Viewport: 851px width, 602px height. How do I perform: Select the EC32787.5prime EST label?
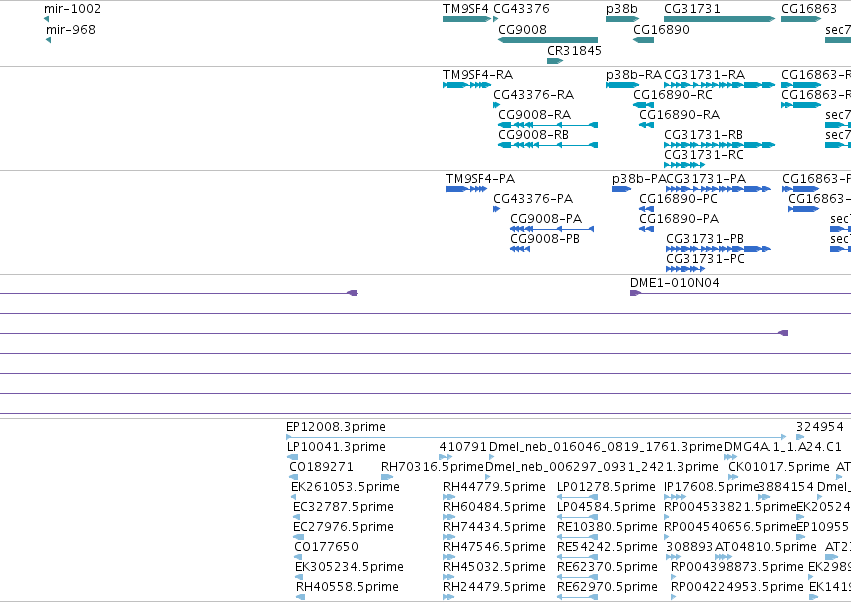click(344, 508)
